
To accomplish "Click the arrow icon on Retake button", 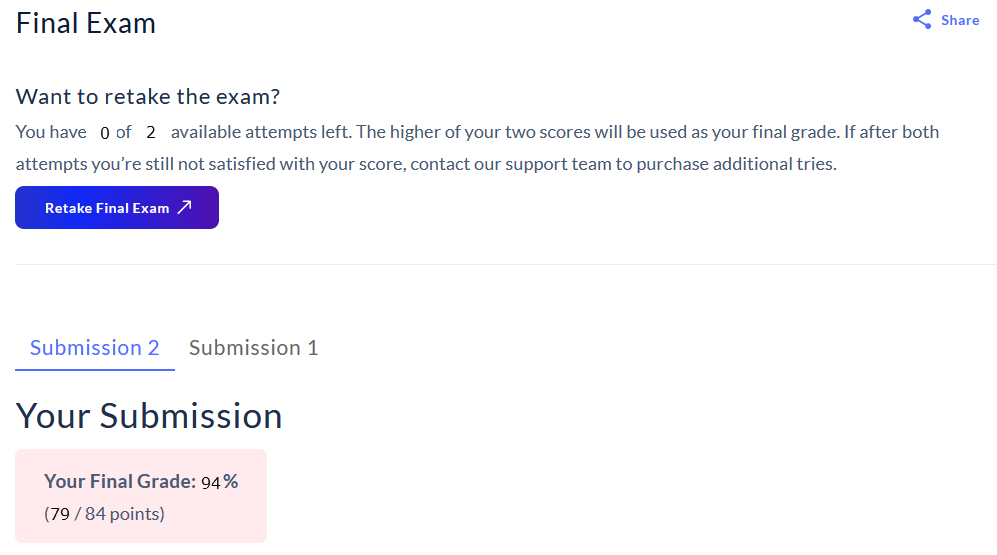I will (184, 208).
